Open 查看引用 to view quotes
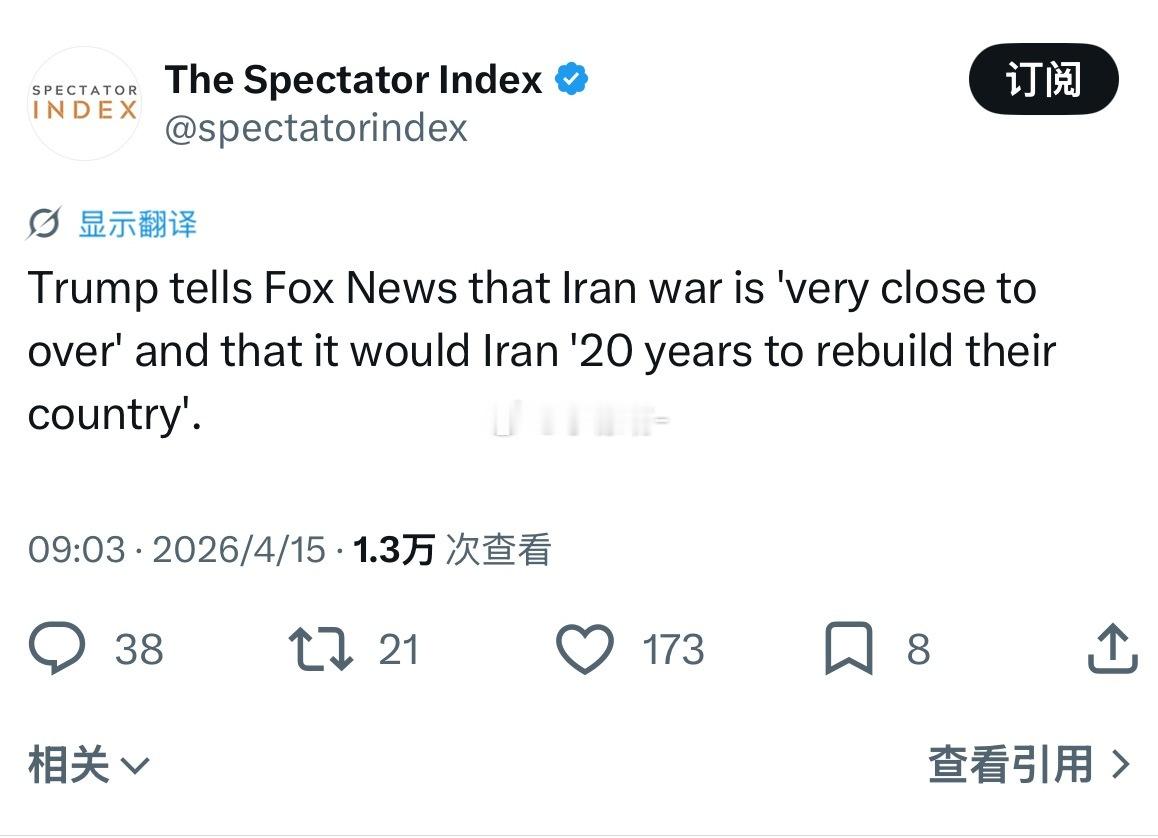Screen dimensions: 1158x838 tap(1029, 766)
